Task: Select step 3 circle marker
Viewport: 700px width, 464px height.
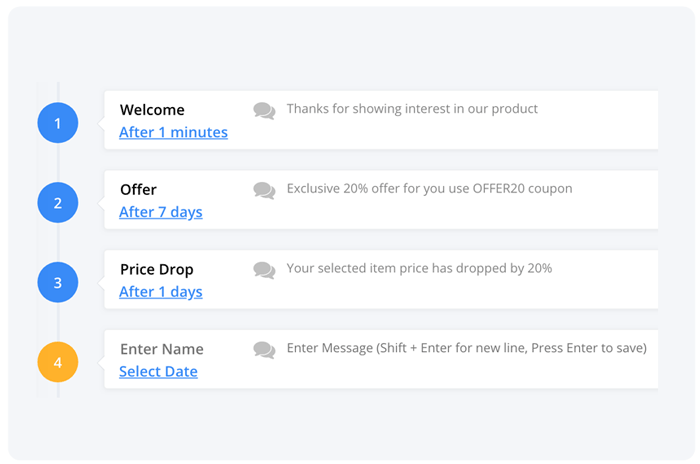Action: [58, 283]
